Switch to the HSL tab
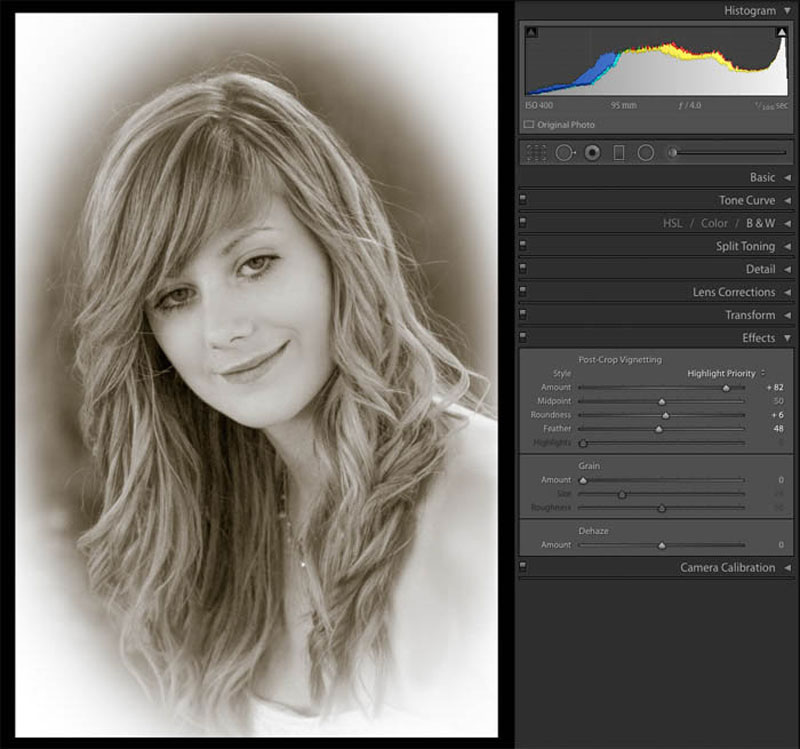Viewport: 800px width, 749px height. click(672, 223)
